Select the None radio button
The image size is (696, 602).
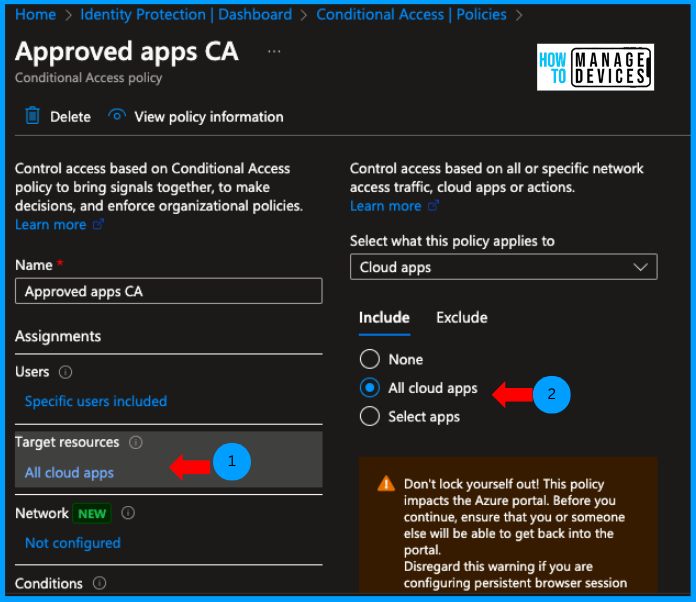[x=370, y=359]
